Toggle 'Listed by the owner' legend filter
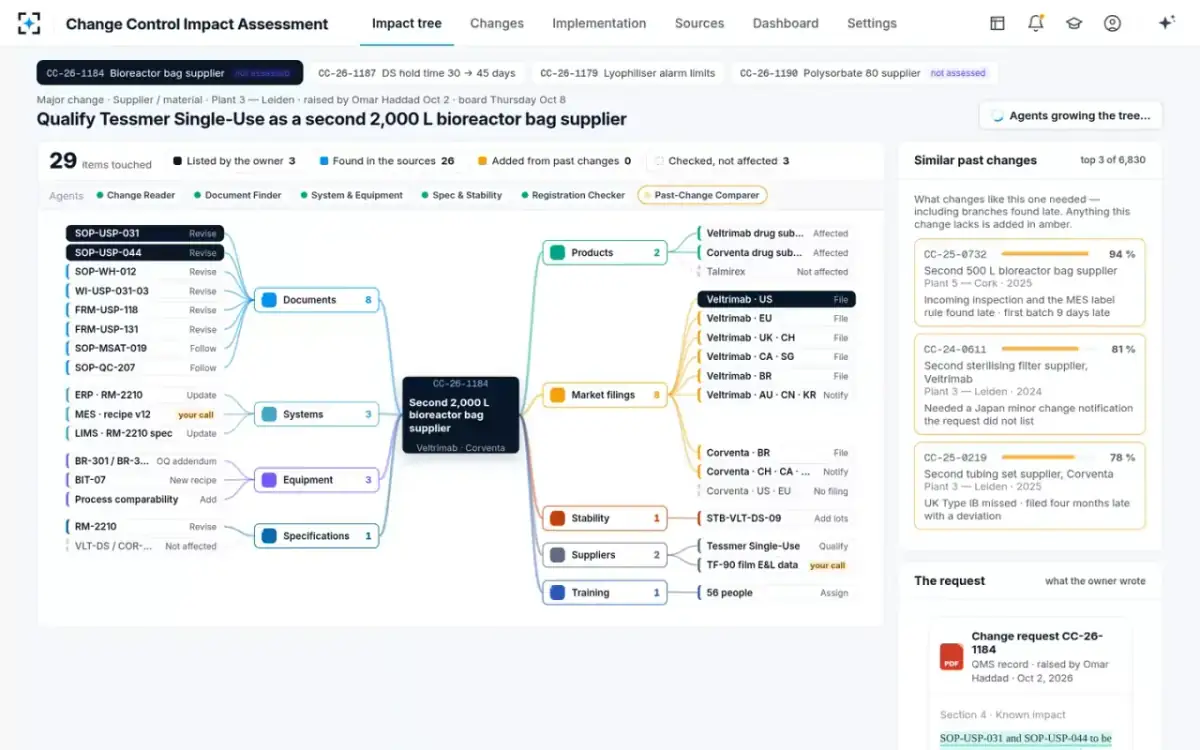The width and height of the screenshot is (1200, 750). (x=234, y=161)
